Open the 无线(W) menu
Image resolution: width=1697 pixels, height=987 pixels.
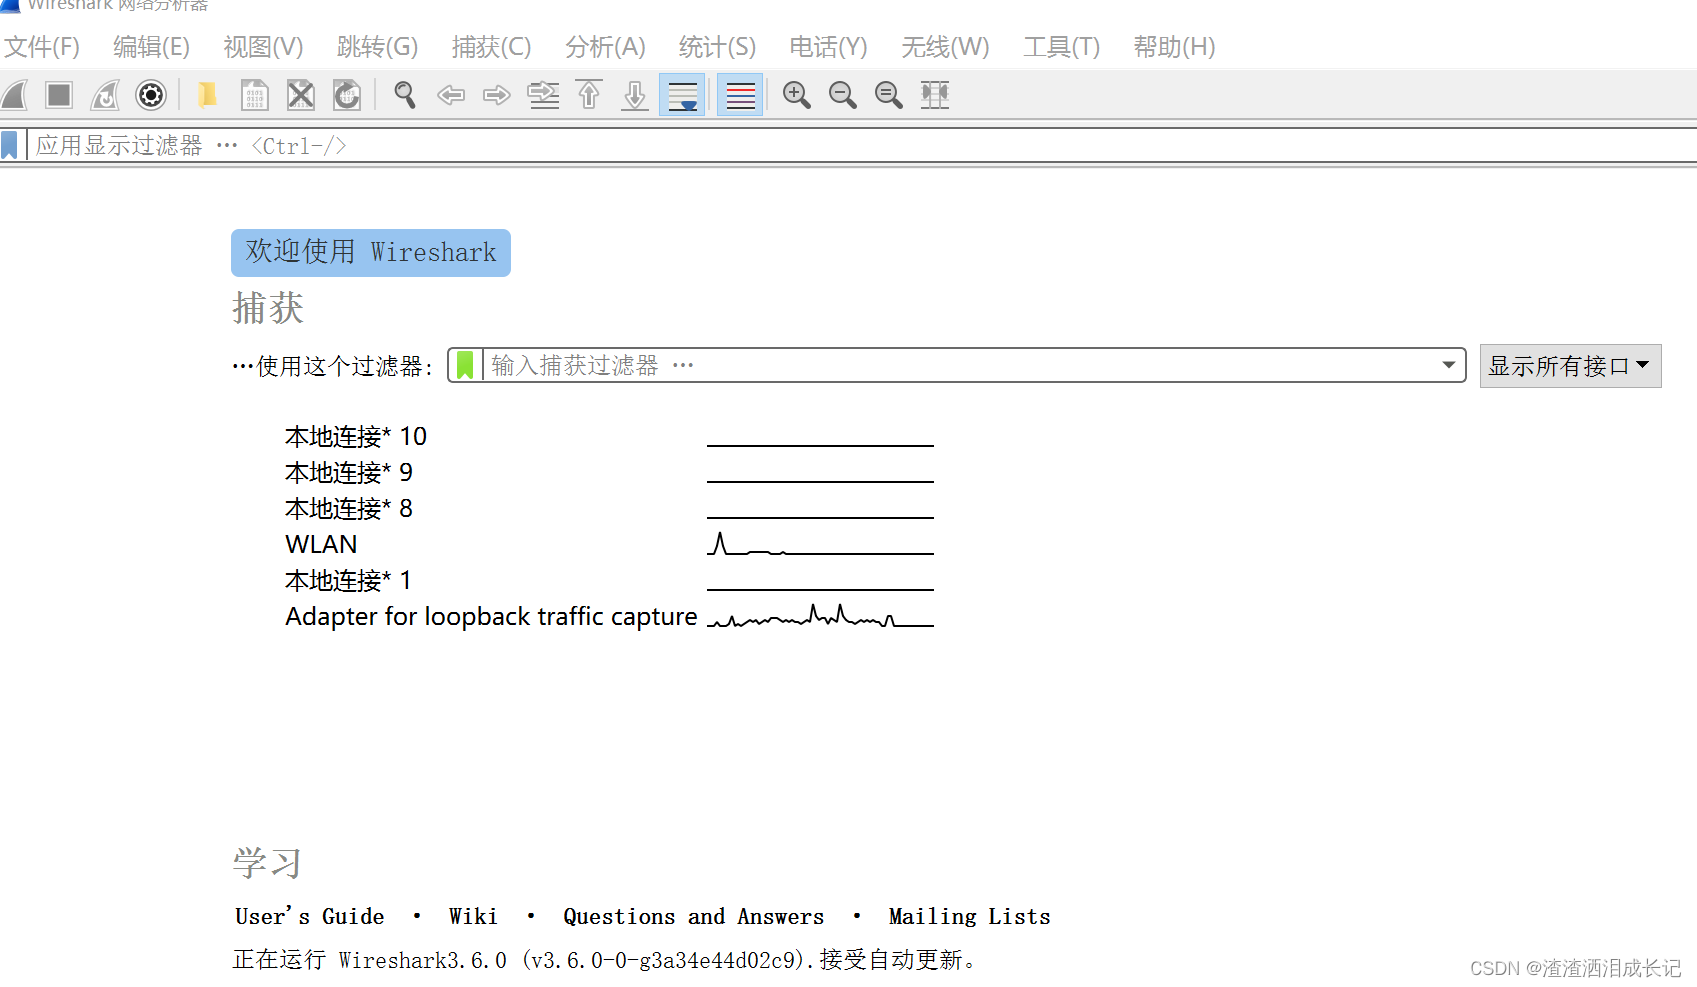[x=945, y=47]
